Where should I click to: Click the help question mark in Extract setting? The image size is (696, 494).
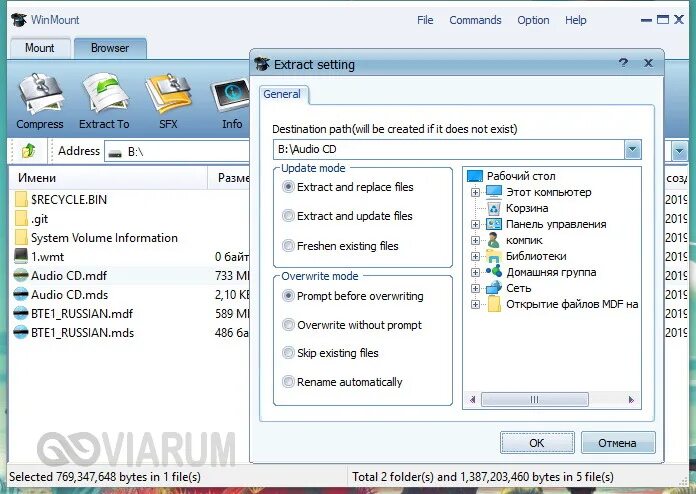[x=623, y=63]
